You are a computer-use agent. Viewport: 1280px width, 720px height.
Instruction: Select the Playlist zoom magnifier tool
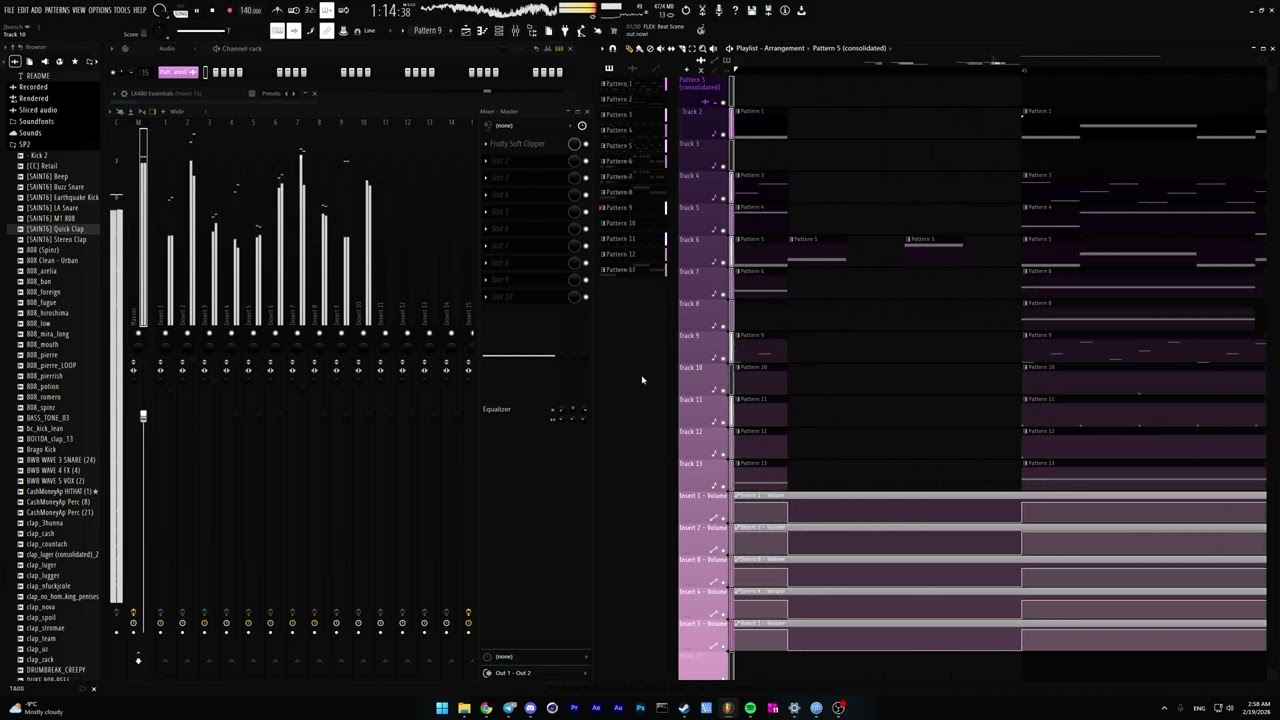pyautogui.click(x=703, y=48)
